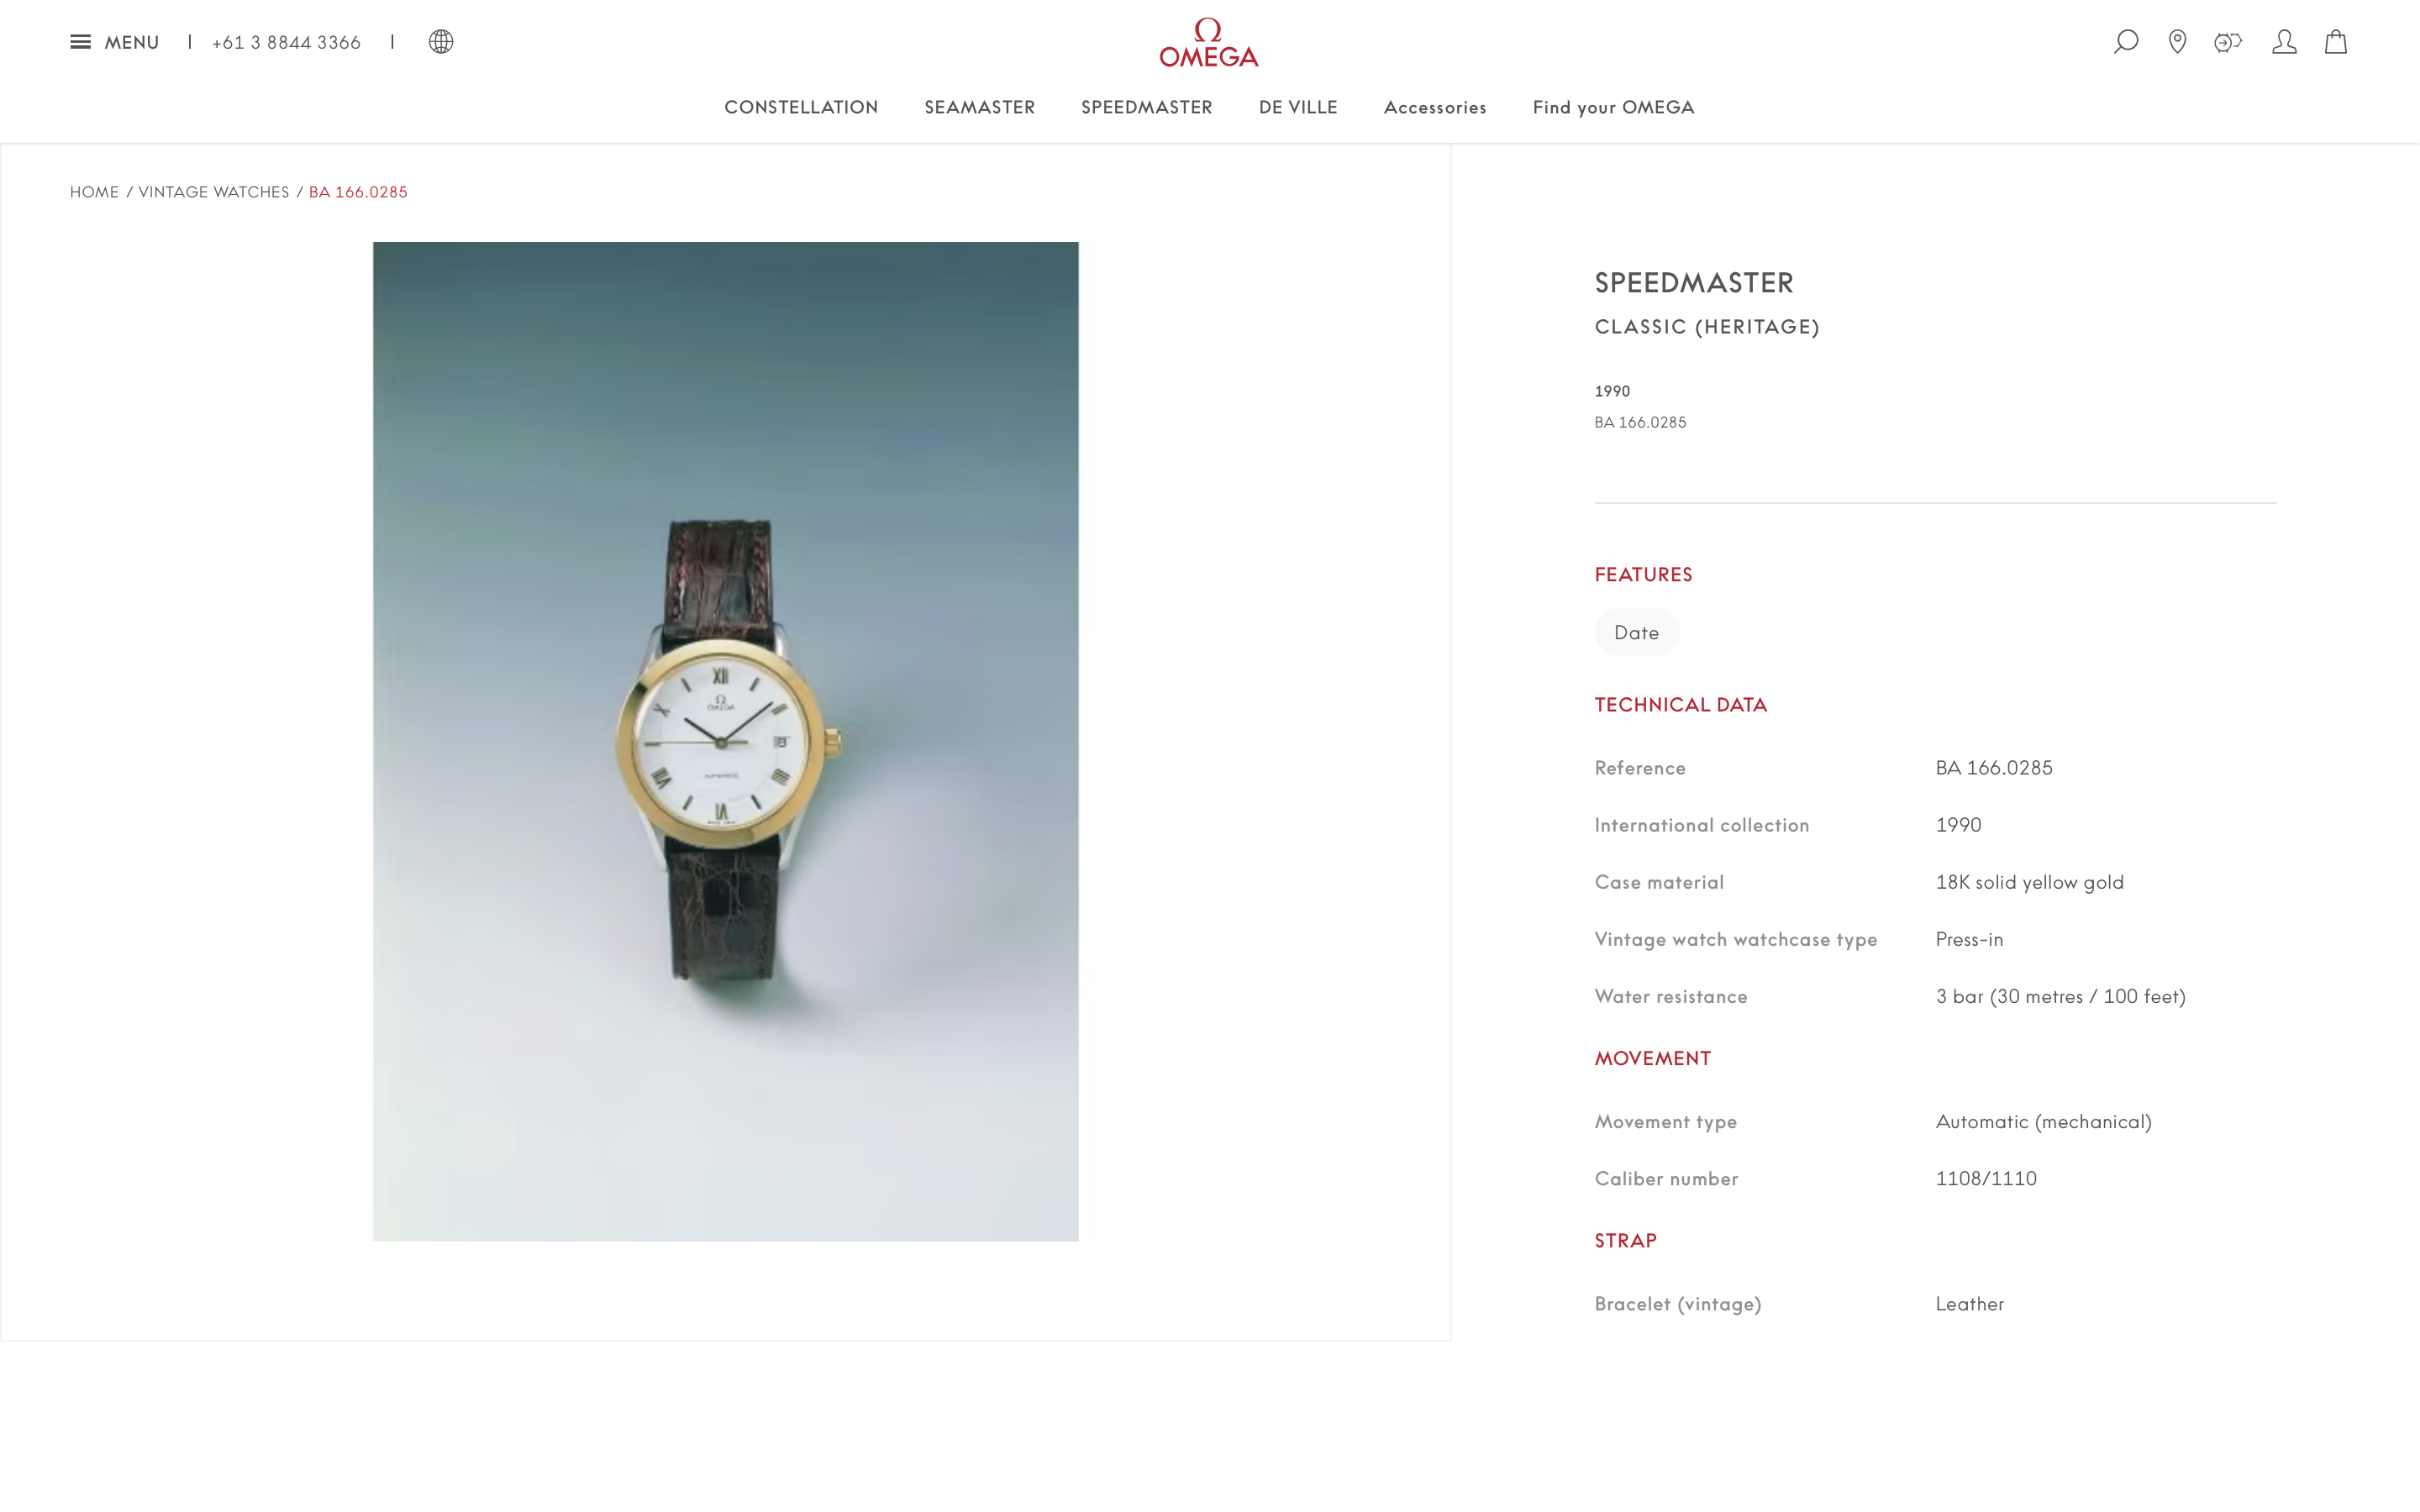This screenshot has width=2420, height=1512.
Task: Open the CONSTELLATION menu
Action: point(801,107)
